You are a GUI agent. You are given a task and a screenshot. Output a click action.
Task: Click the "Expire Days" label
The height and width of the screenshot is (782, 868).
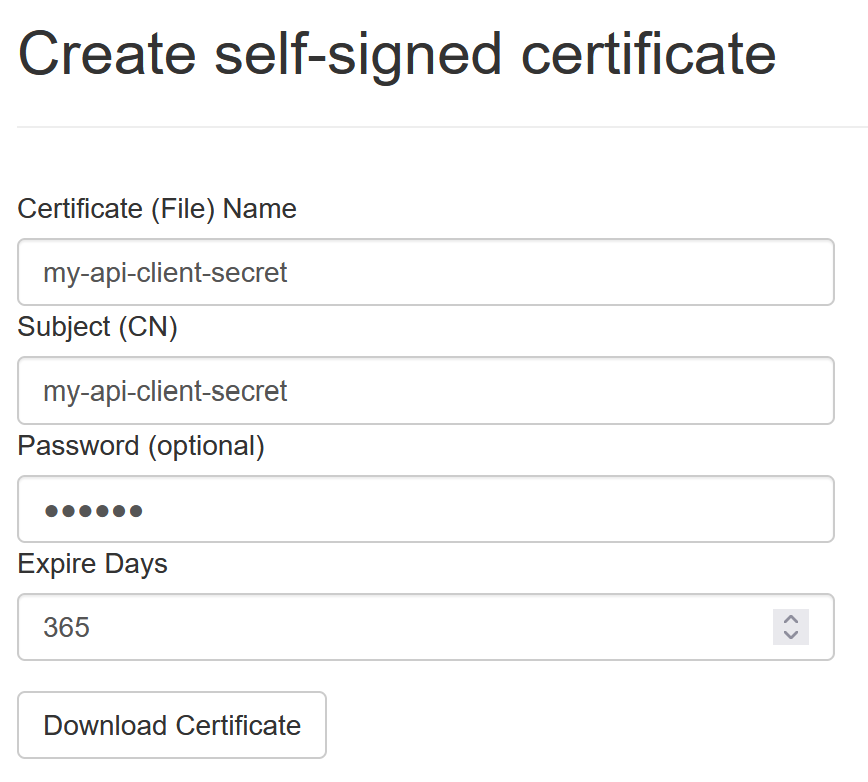click(92, 564)
